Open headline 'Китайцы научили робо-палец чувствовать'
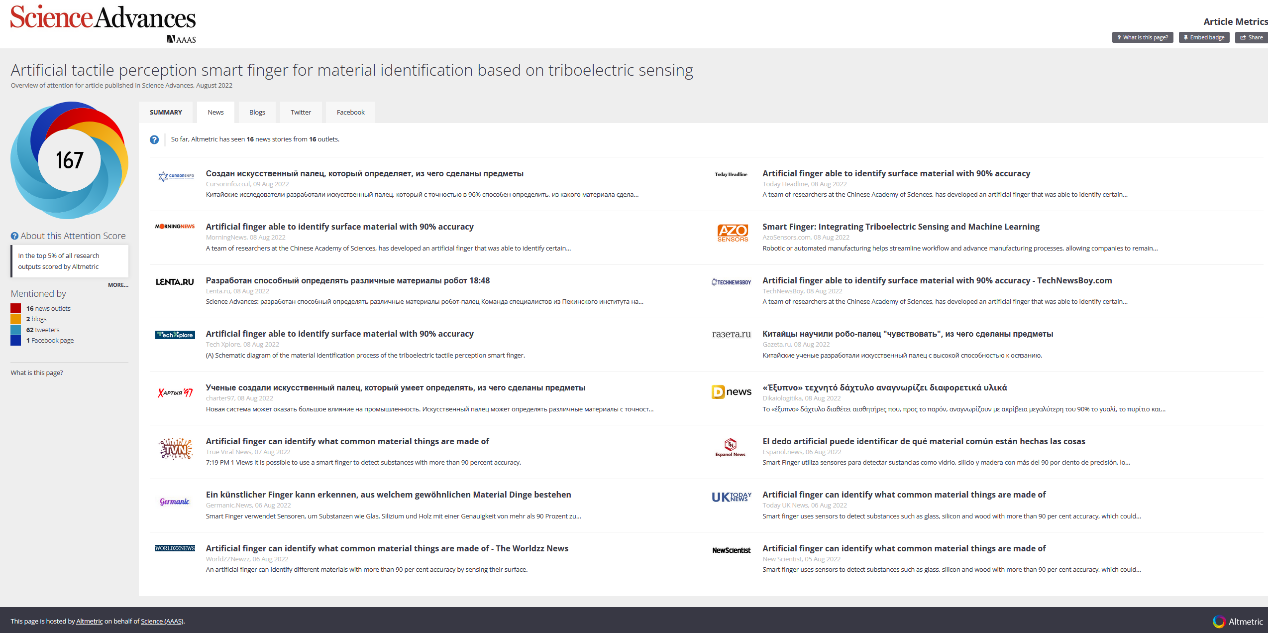Screen dimensions: 1268x633 [x=907, y=334]
